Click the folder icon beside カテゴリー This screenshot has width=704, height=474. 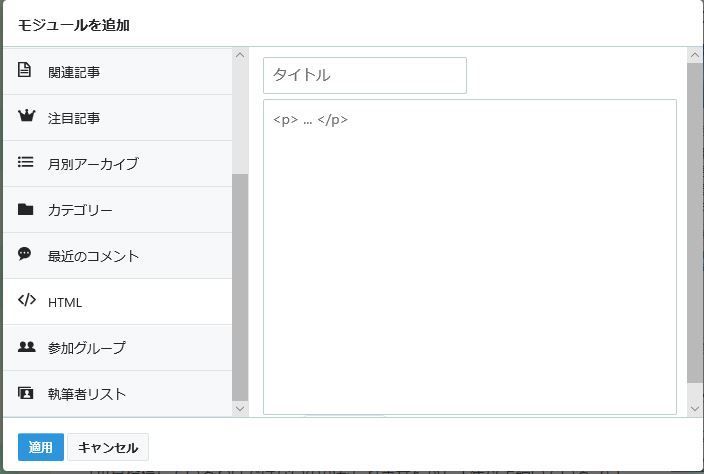point(26,209)
